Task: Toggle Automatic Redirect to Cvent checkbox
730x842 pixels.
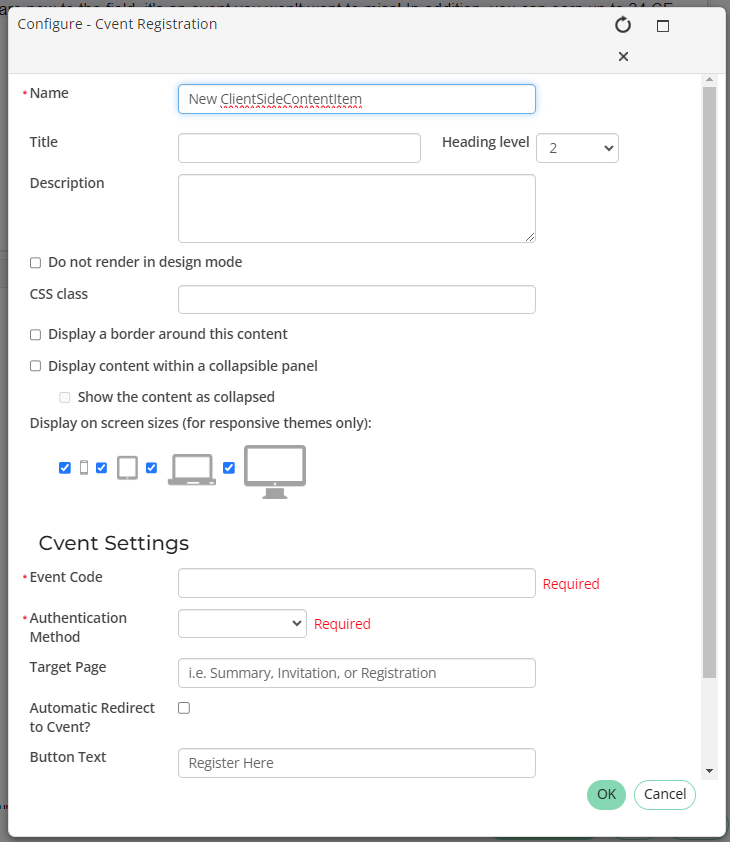Action: click(184, 708)
